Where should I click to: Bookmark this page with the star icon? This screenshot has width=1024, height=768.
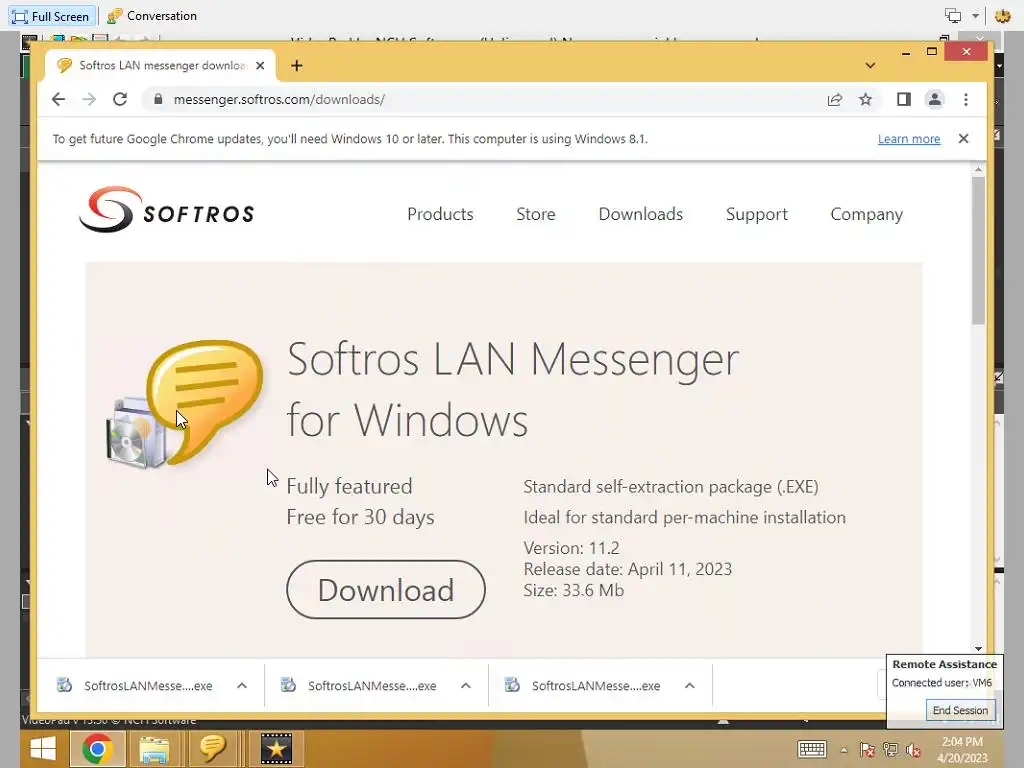tap(865, 99)
